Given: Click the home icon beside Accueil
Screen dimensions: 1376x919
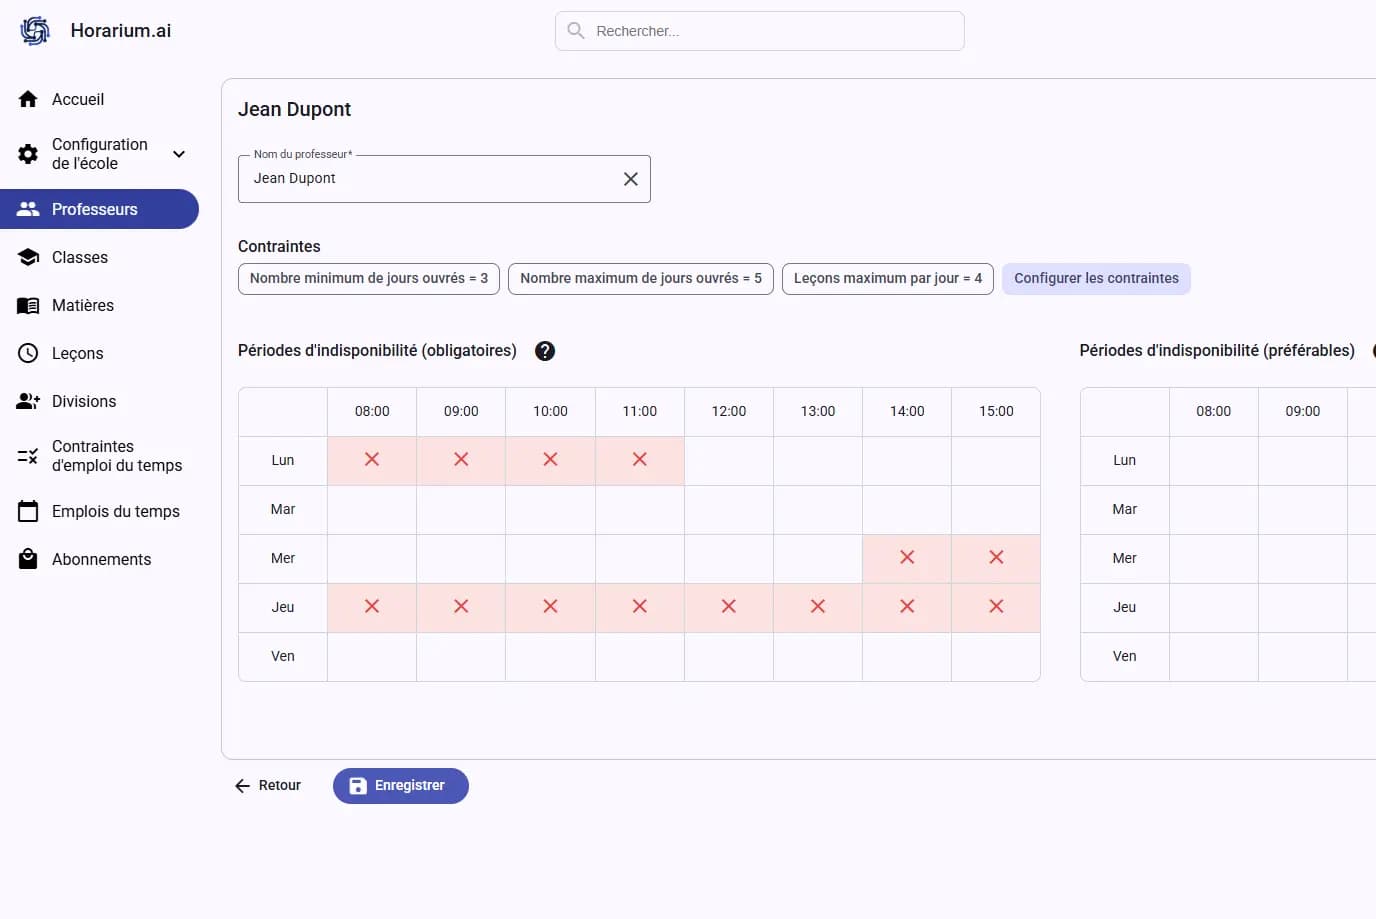Looking at the screenshot, I should click(28, 99).
